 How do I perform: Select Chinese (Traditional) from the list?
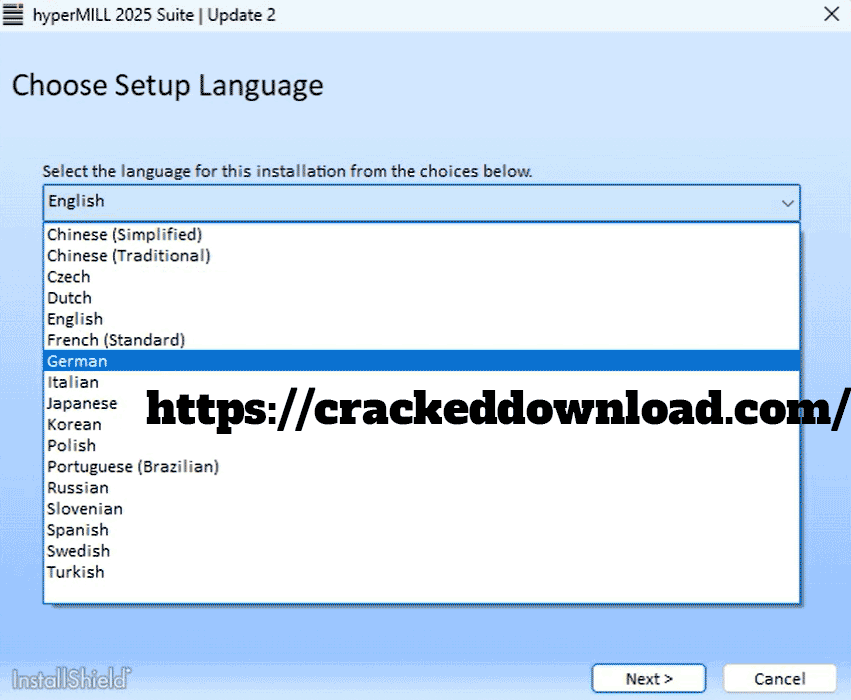click(x=421, y=256)
